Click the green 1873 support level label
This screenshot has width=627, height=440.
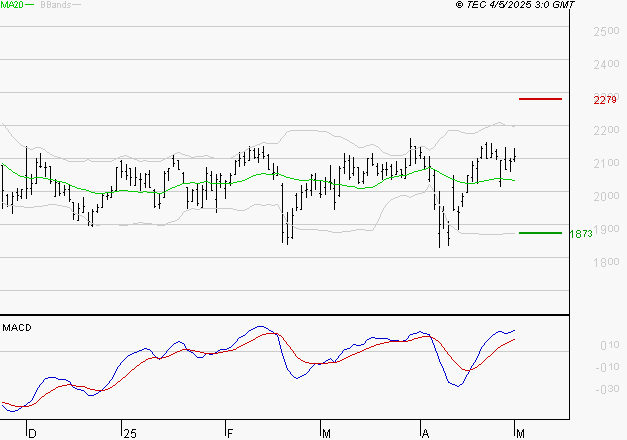pyautogui.click(x=581, y=234)
